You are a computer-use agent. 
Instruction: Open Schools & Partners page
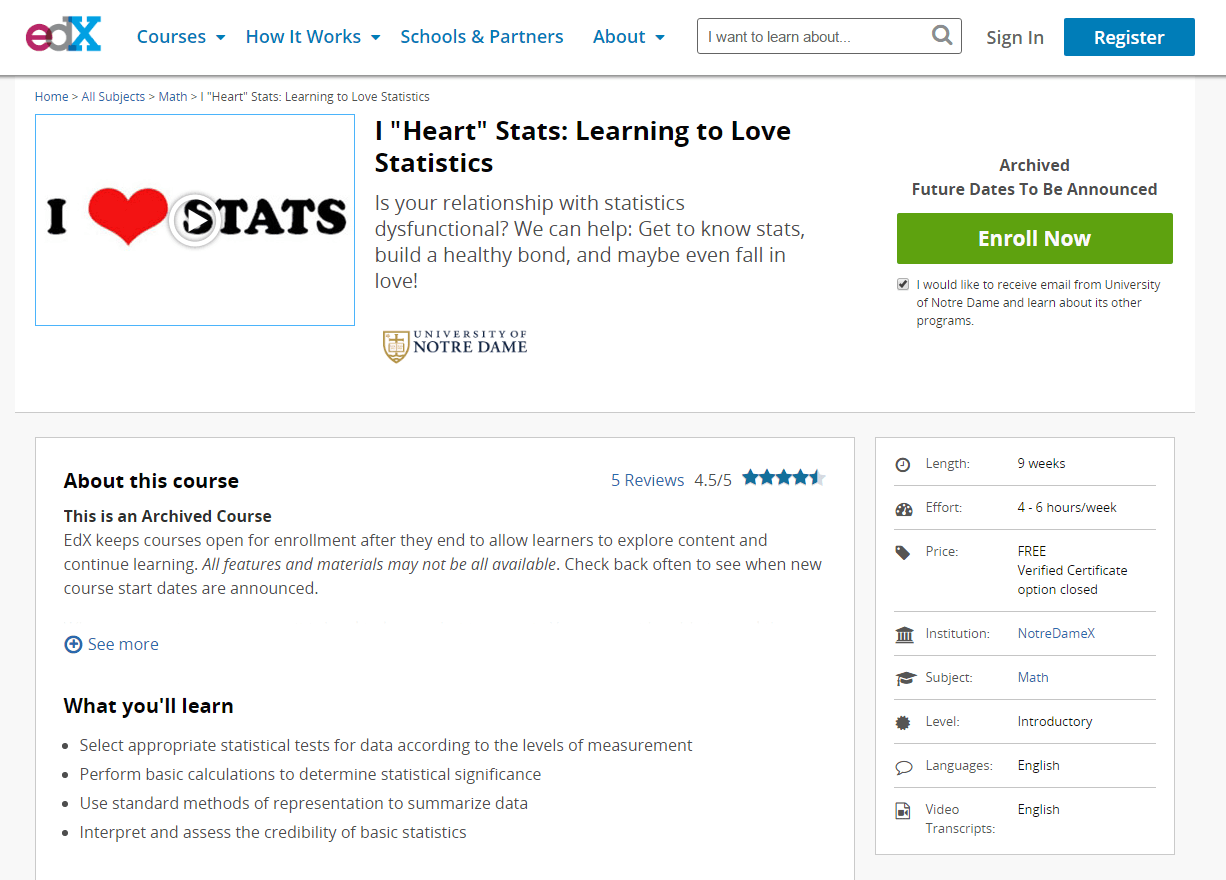pos(482,37)
